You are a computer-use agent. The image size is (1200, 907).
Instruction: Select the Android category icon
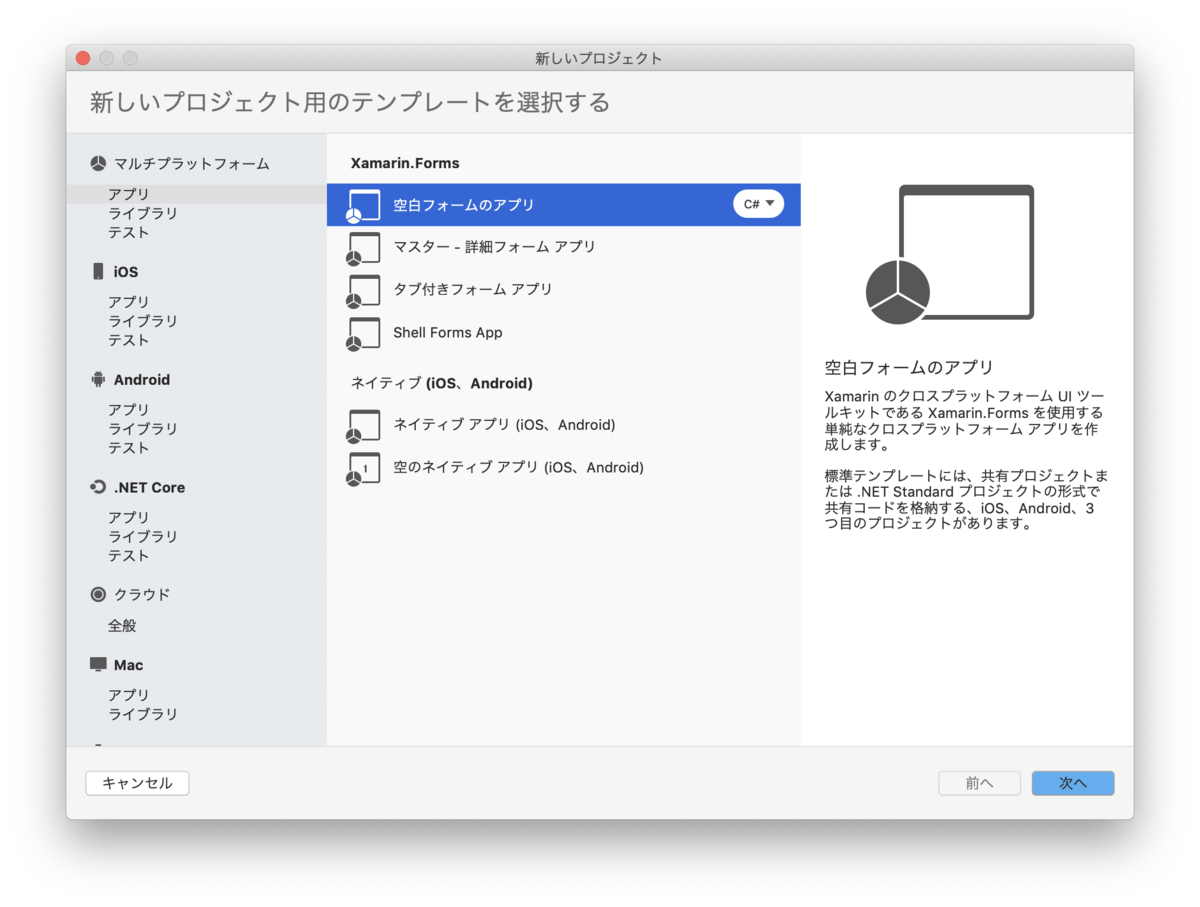[x=96, y=379]
